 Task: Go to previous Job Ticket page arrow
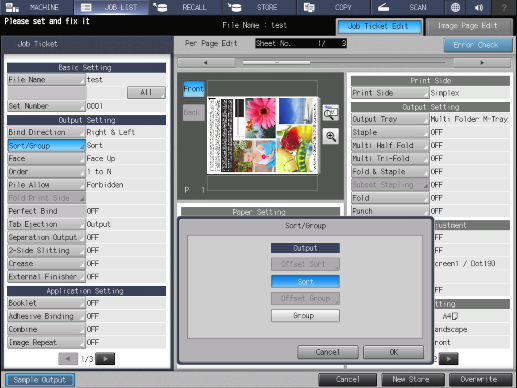pos(68,359)
